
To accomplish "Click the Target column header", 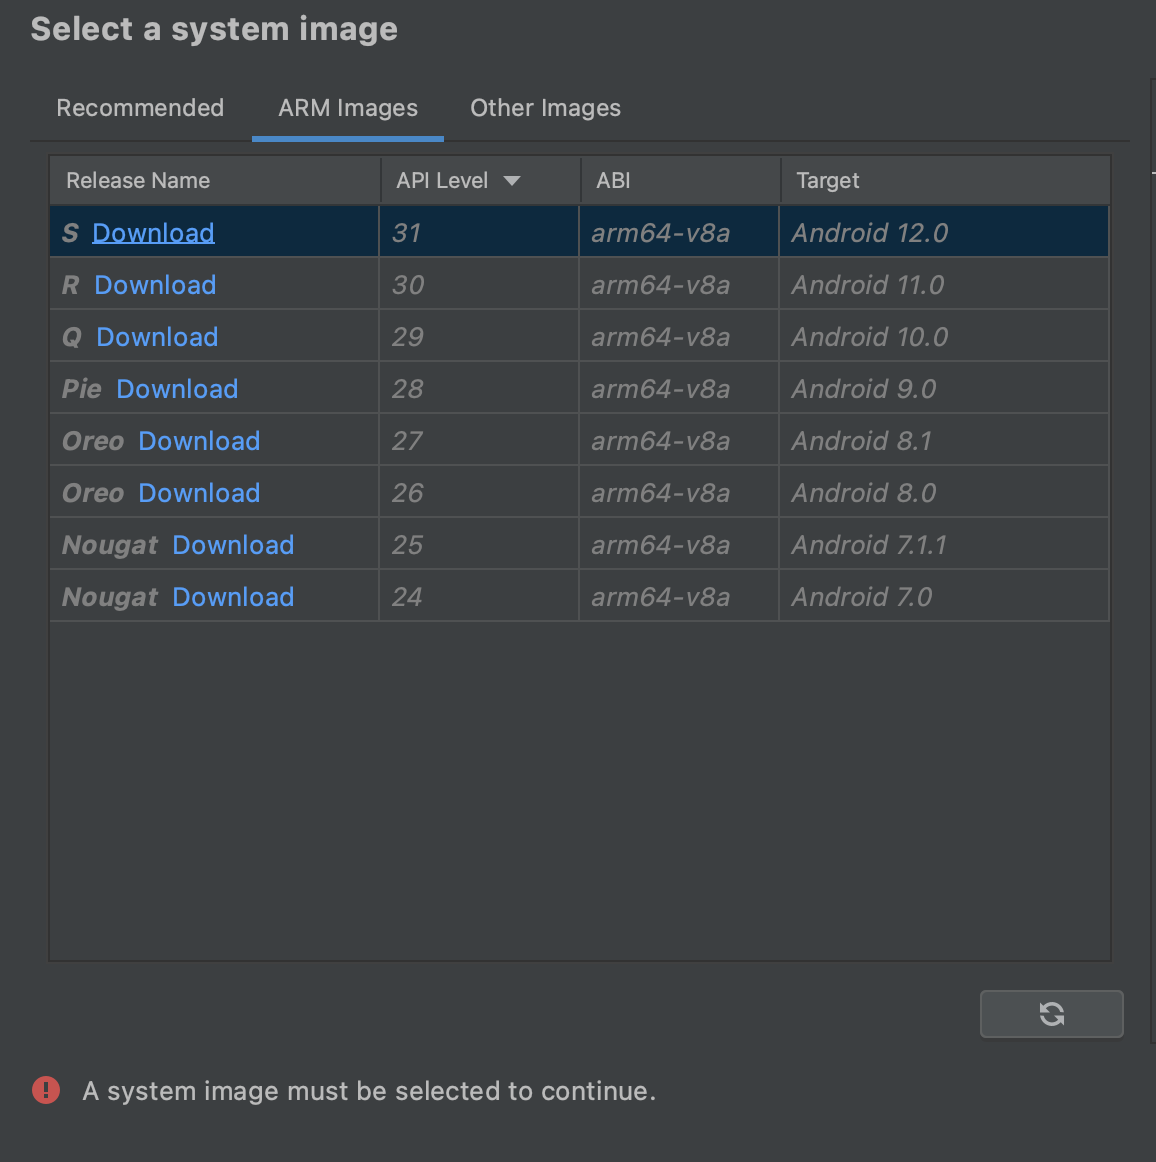I will (x=828, y=181).
